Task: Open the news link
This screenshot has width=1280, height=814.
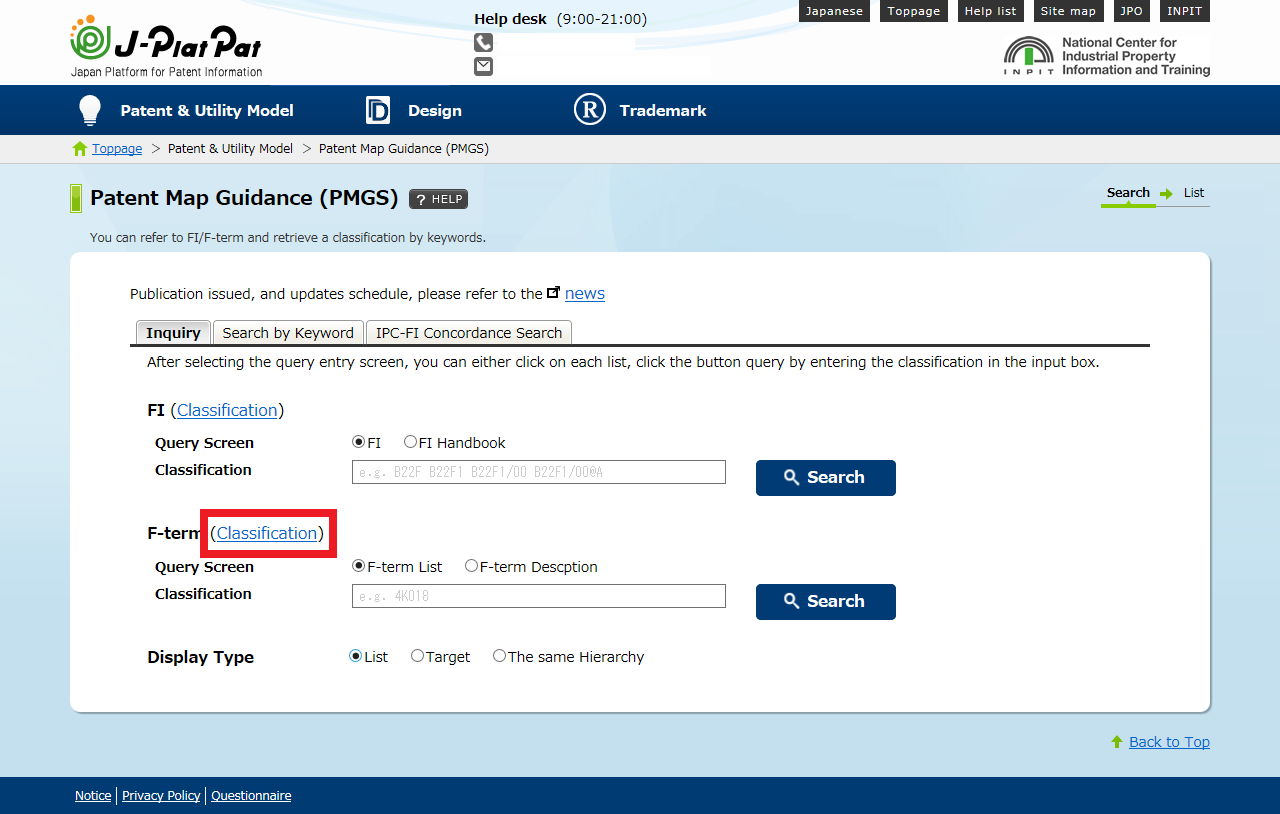Action: pyautogui.click(x=585, y=293)
